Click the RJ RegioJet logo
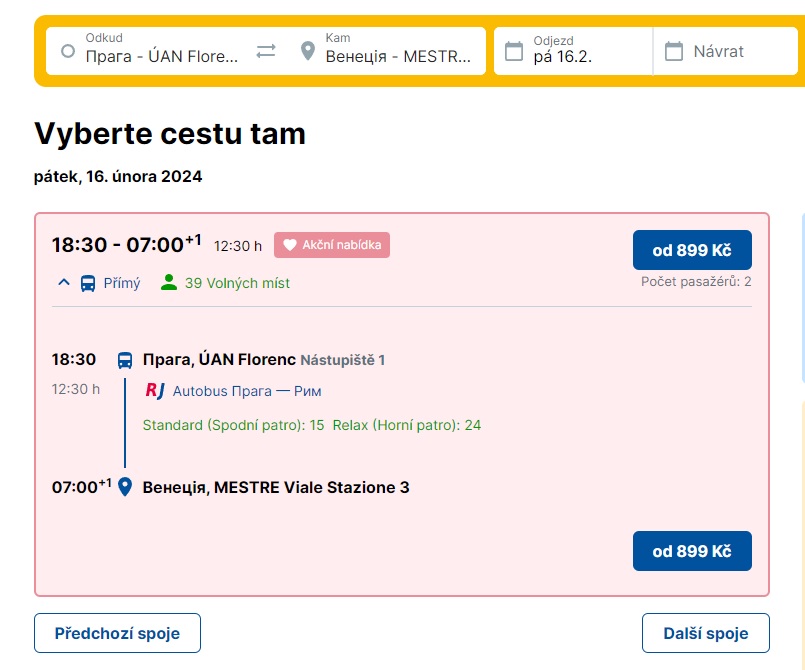Viewport: 805px width, 670px height. pos(155,391)
